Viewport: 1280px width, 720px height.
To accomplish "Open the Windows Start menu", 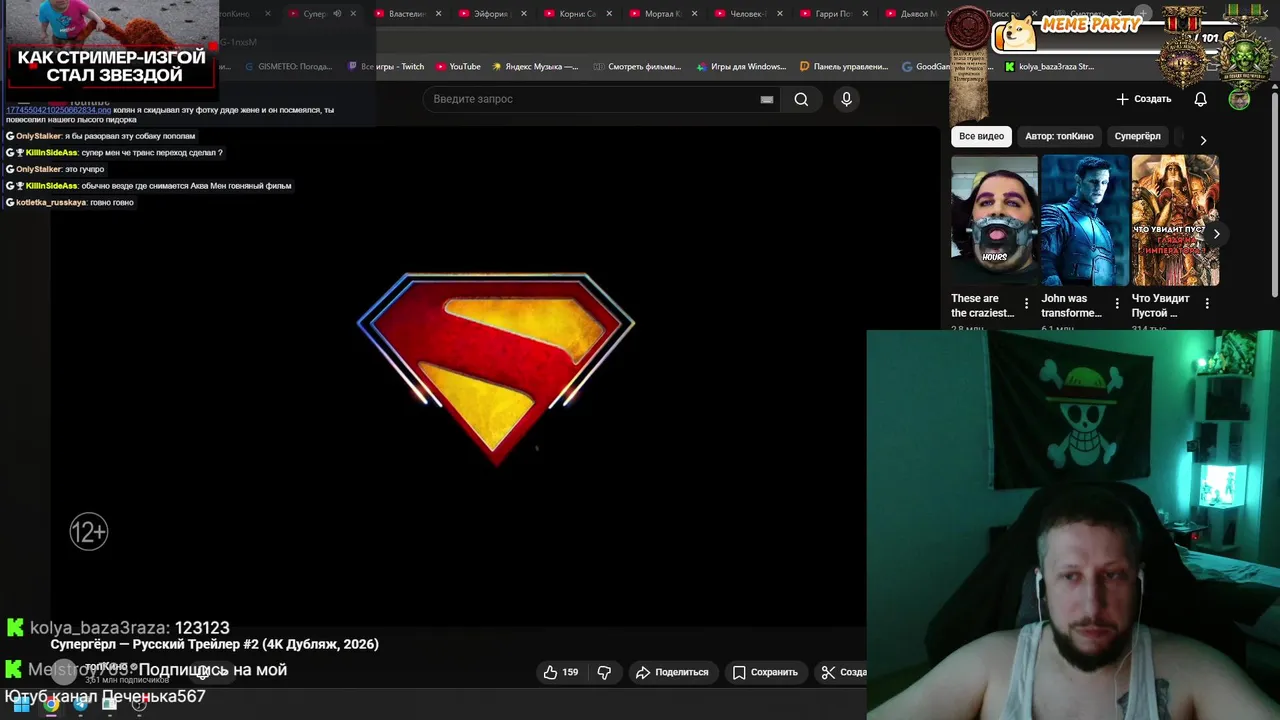I will point(21,704).
